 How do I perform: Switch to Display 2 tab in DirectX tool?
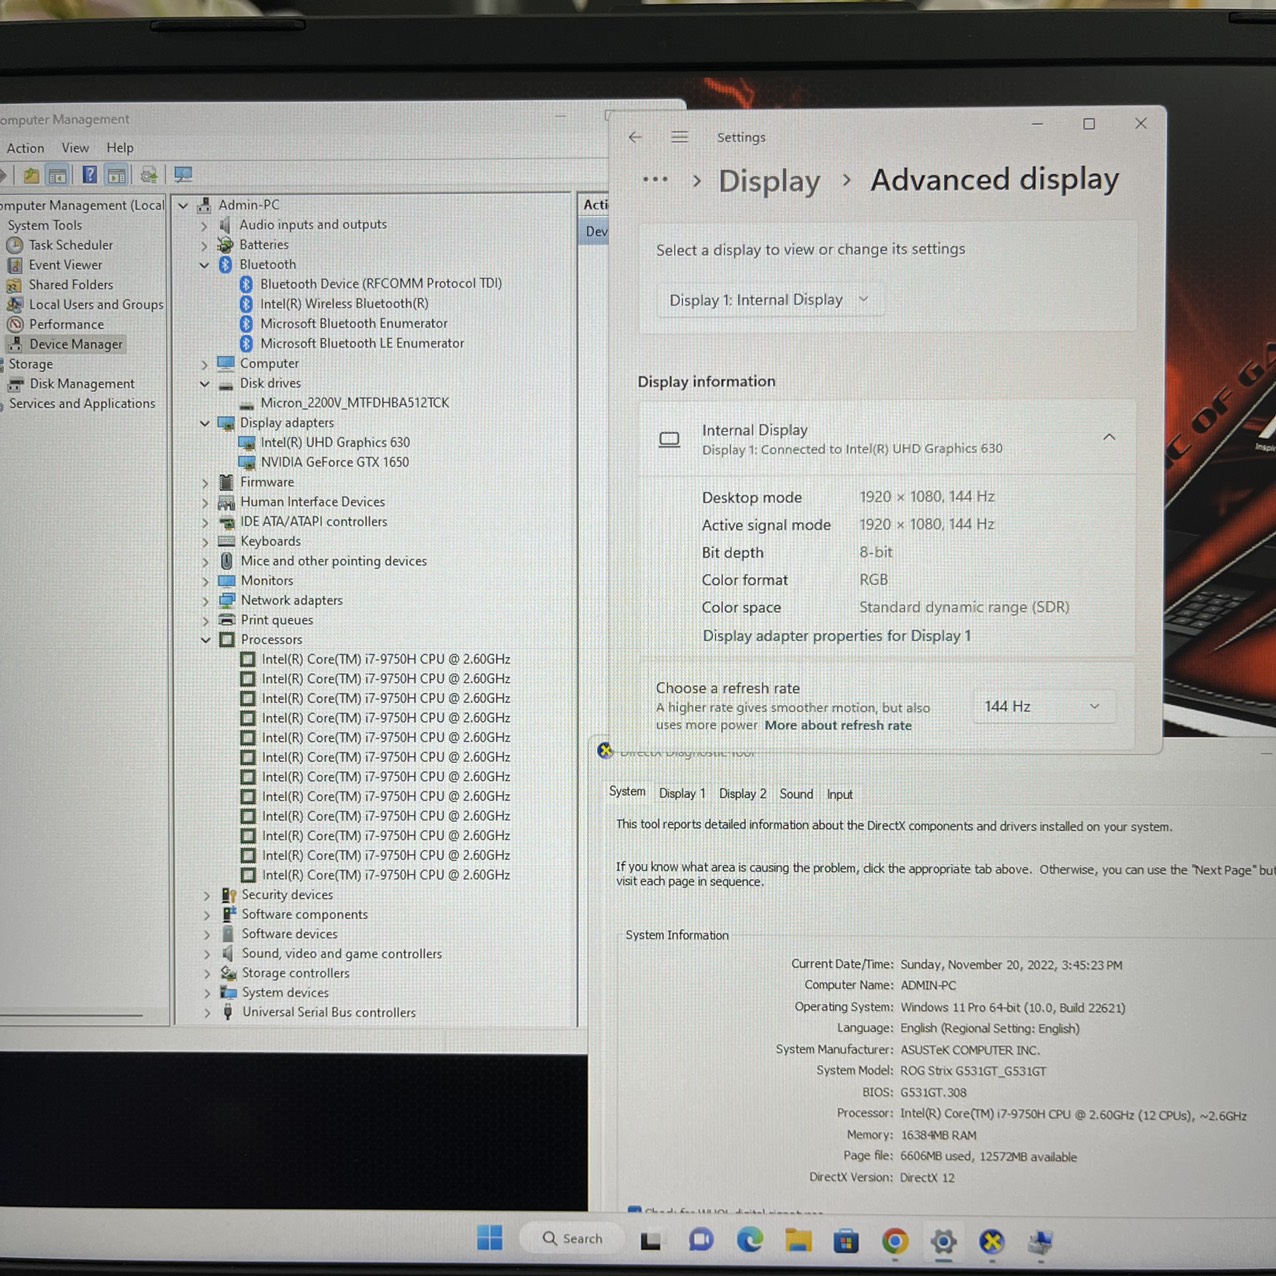(743, 794)
